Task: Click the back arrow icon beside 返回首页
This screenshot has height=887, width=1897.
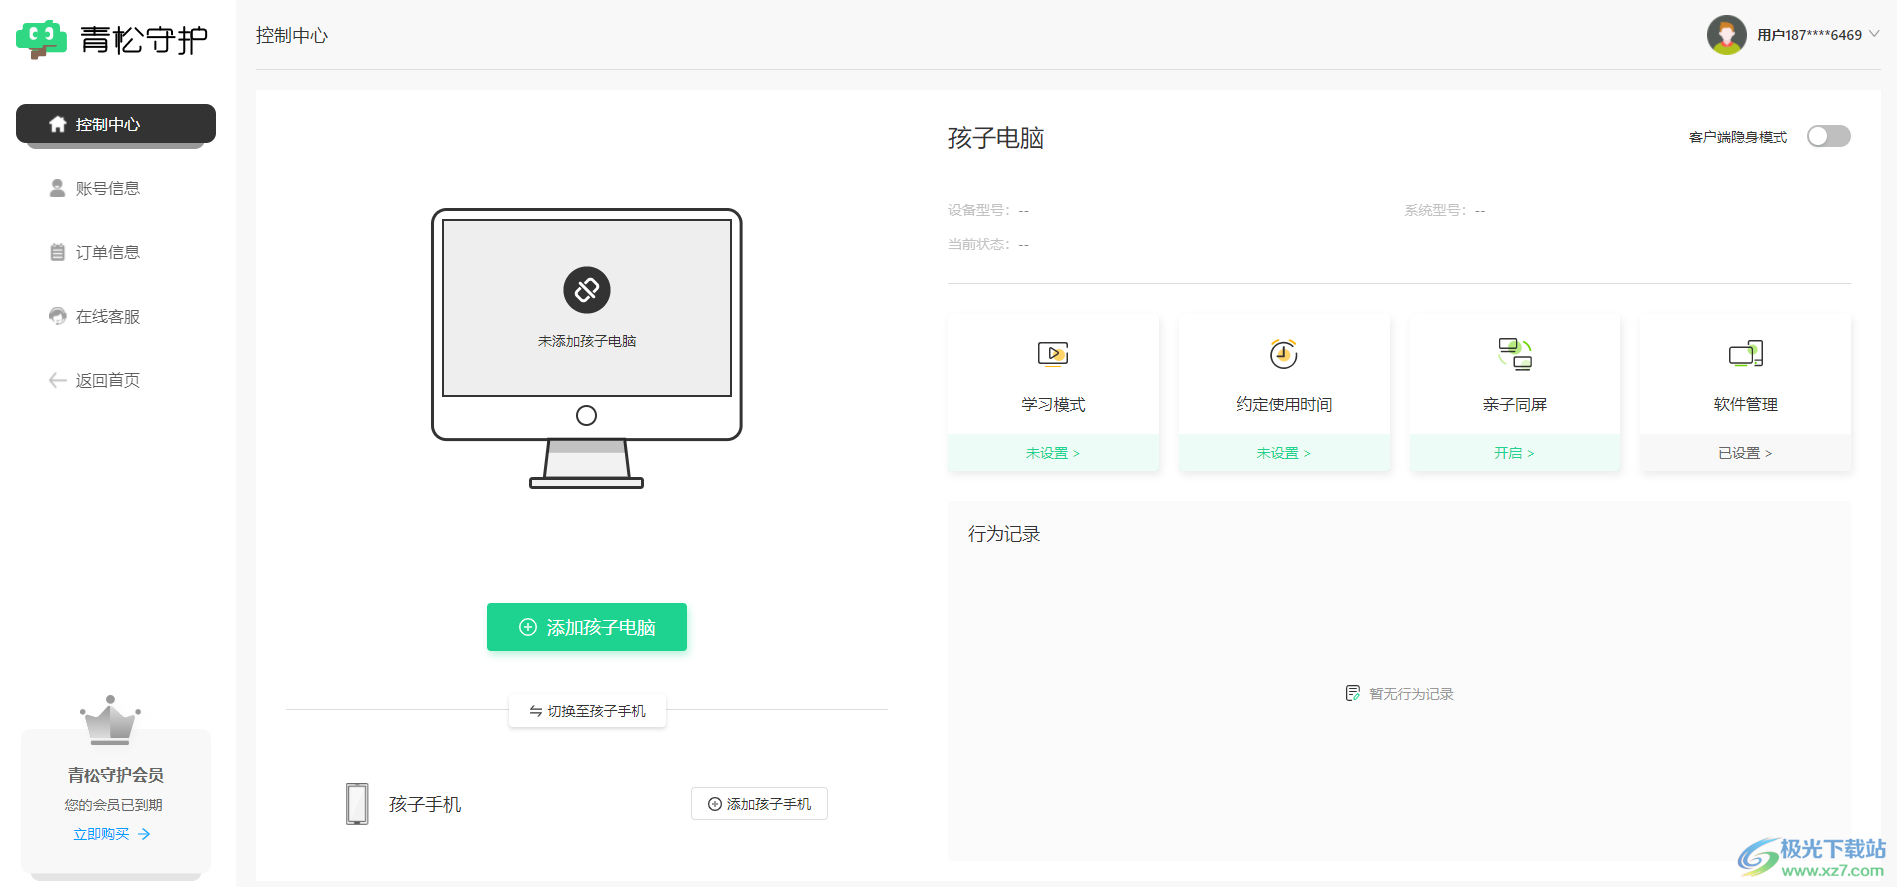Action: click(58, 380)
